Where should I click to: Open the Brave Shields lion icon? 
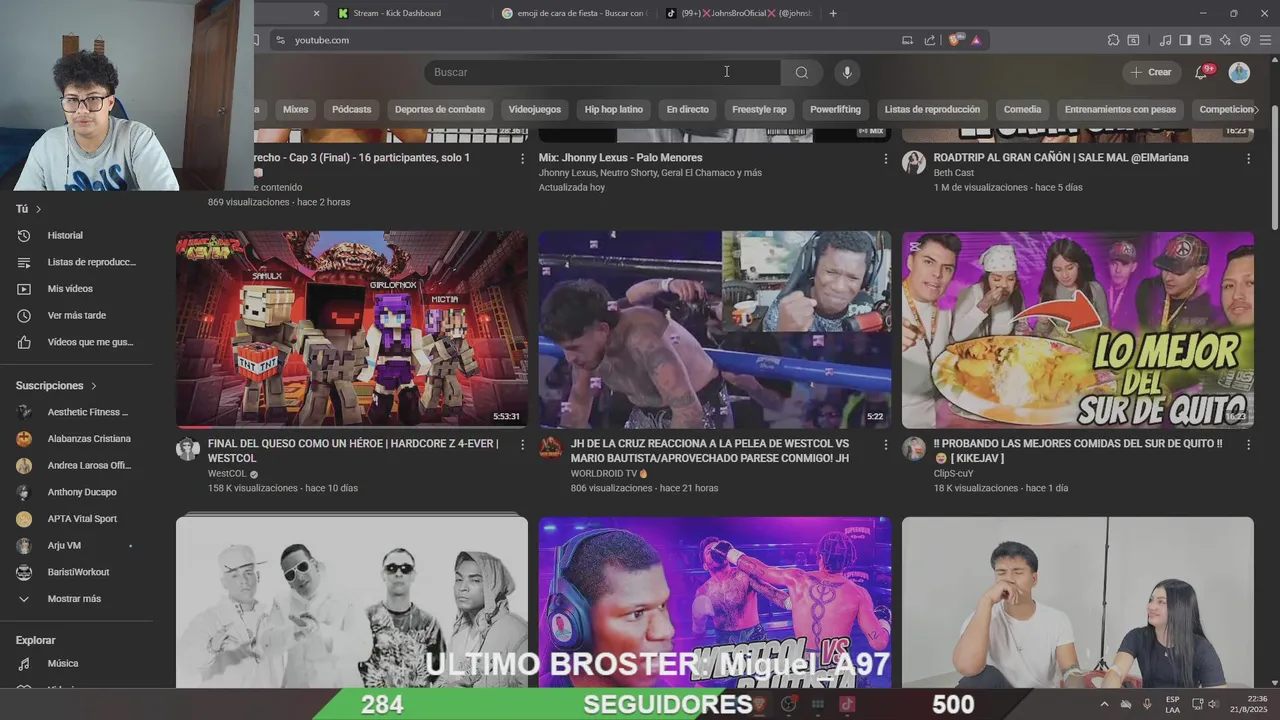954,40
